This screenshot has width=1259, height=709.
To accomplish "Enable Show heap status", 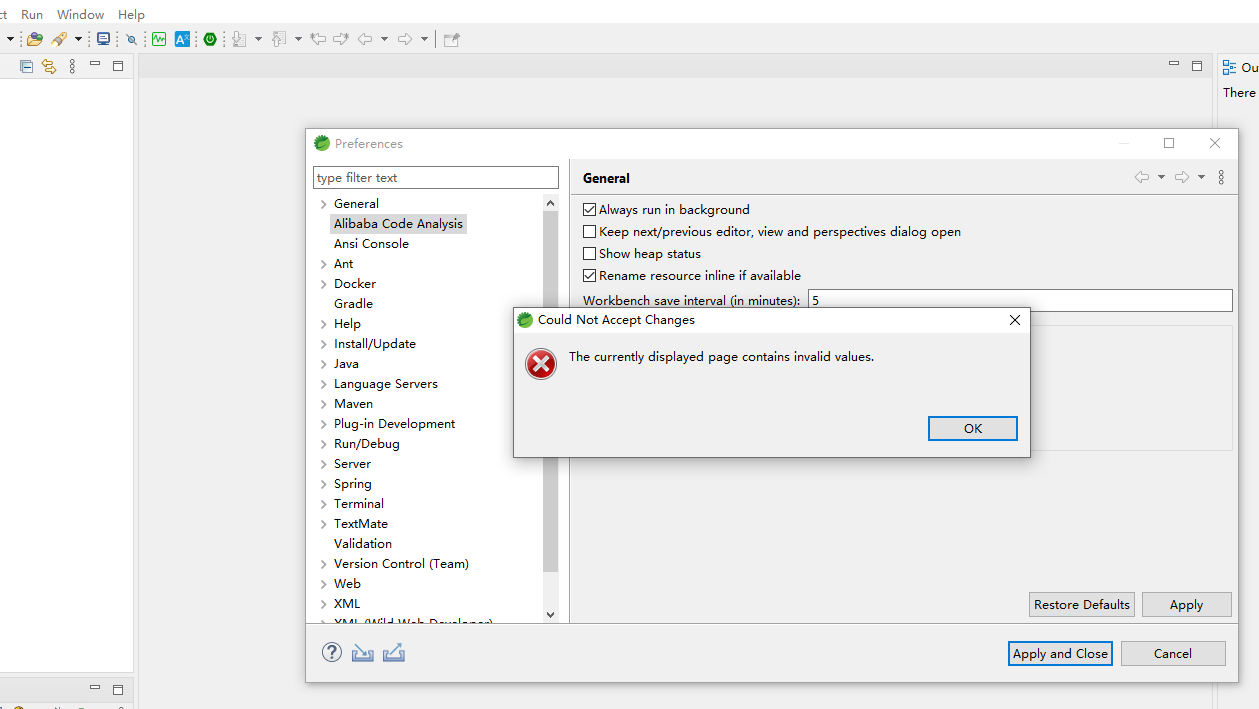I will [590, 253].
